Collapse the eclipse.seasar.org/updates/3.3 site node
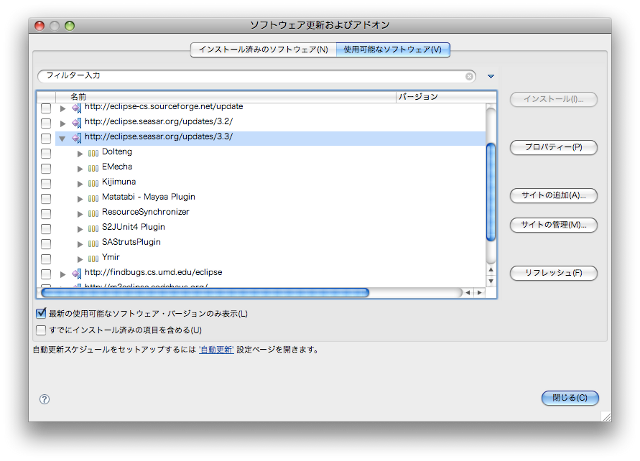 click(x=63, y=138)
